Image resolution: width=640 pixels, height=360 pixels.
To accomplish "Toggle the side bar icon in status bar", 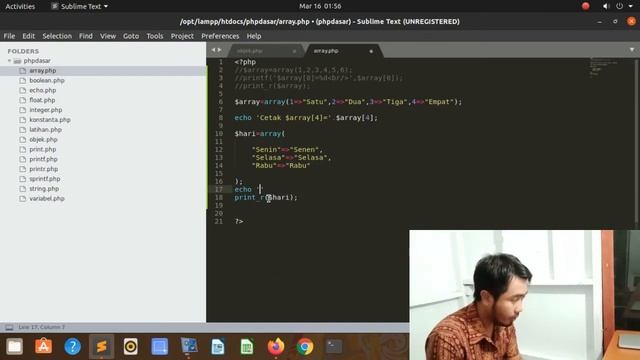I will tap(9, 327).
